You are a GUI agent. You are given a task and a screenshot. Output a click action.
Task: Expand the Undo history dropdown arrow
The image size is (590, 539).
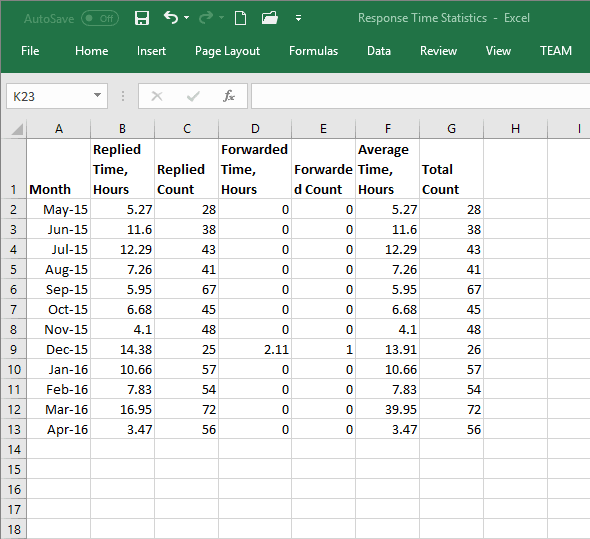[x=186, y=18]
